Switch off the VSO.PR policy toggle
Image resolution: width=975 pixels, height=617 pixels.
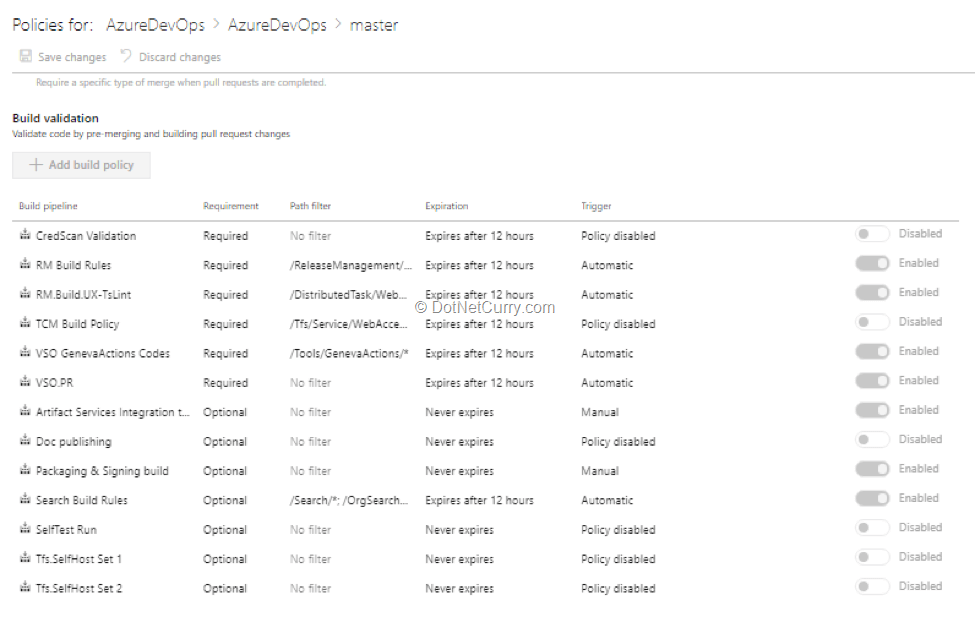(872, 381)
